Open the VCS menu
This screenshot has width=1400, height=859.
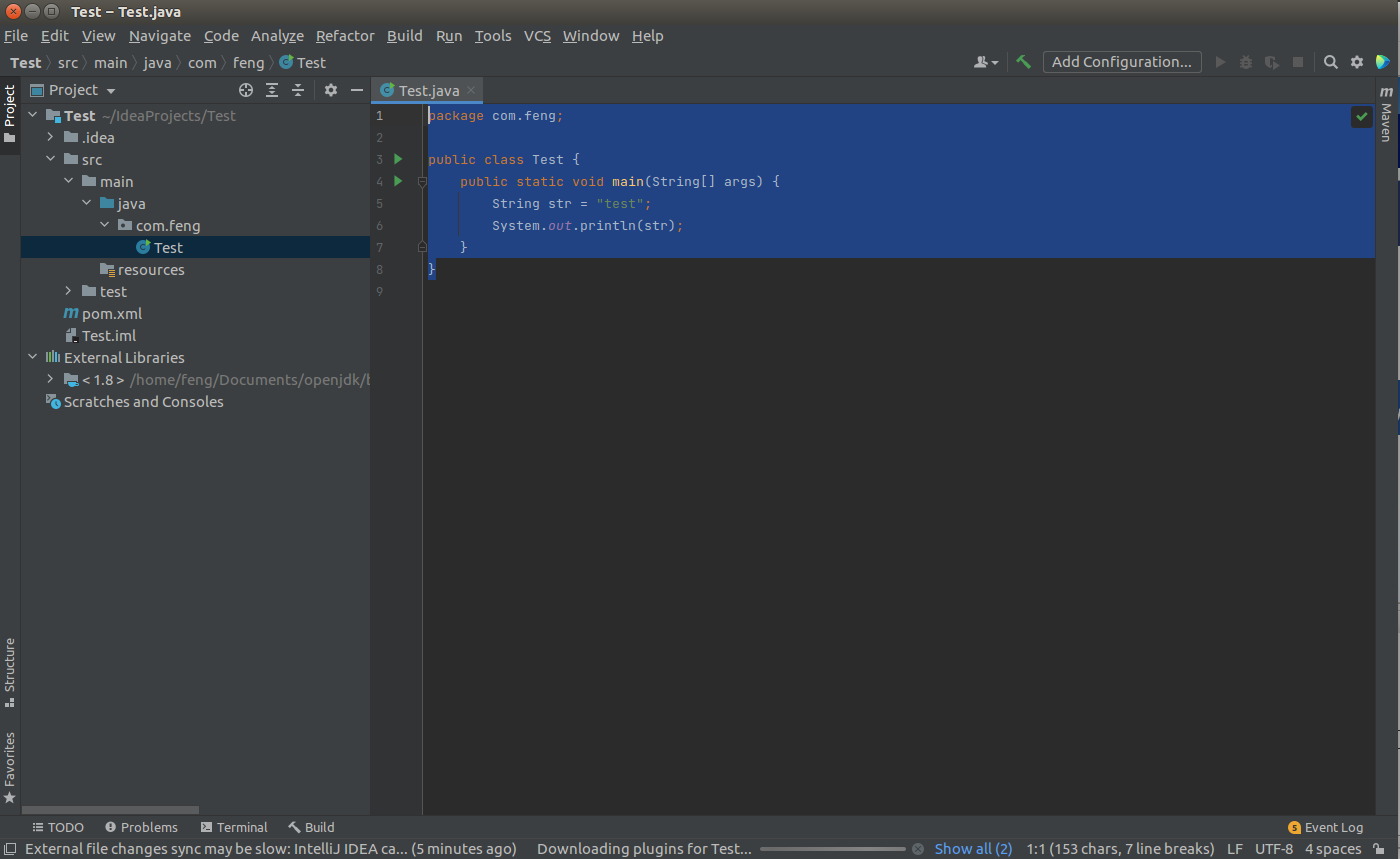click(x=537, y=36)
